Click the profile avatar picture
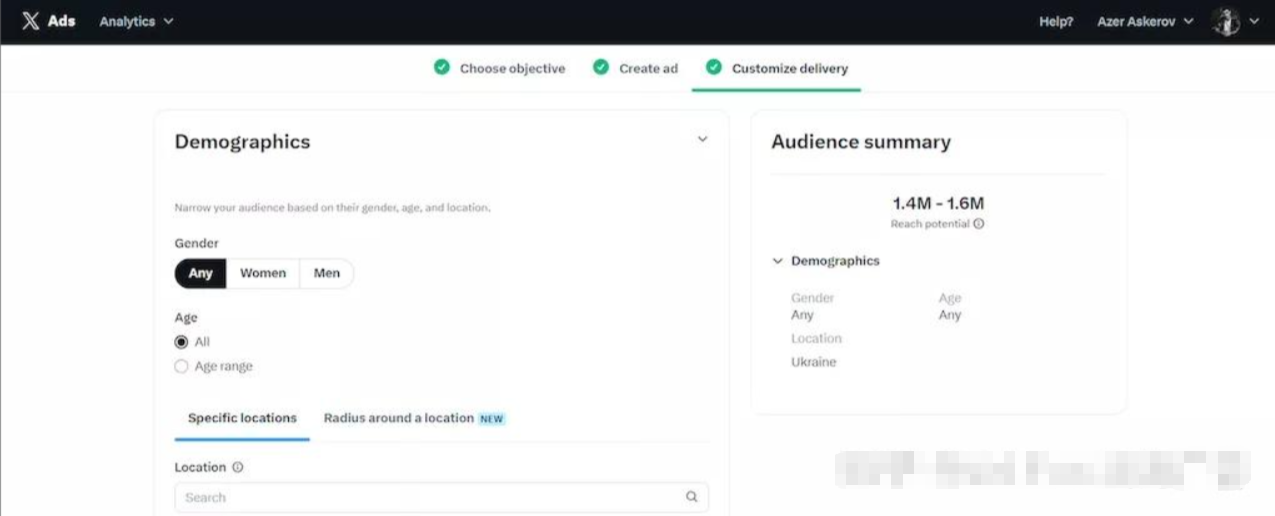1275x516 pixels. pyautogui.click(x=1225, y=21)
